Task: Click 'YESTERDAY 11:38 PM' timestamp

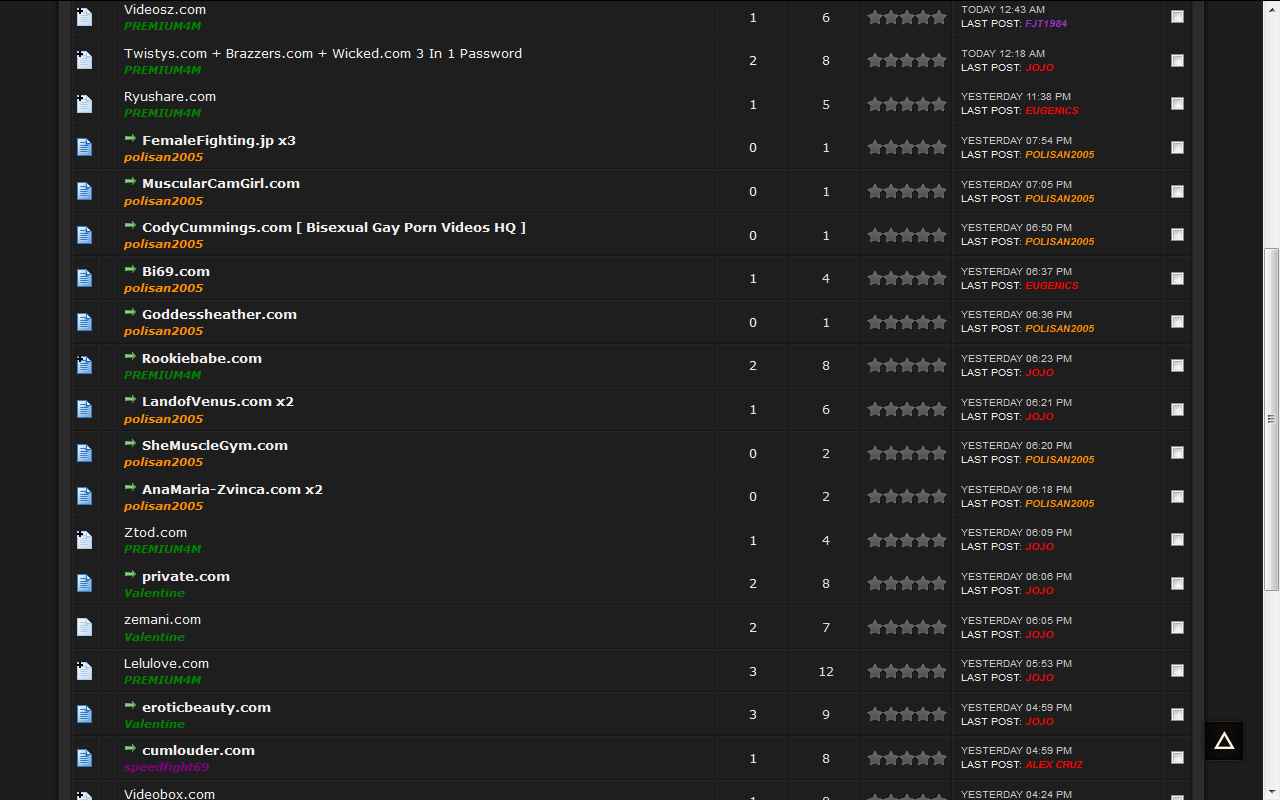Action: point(1016,97)
